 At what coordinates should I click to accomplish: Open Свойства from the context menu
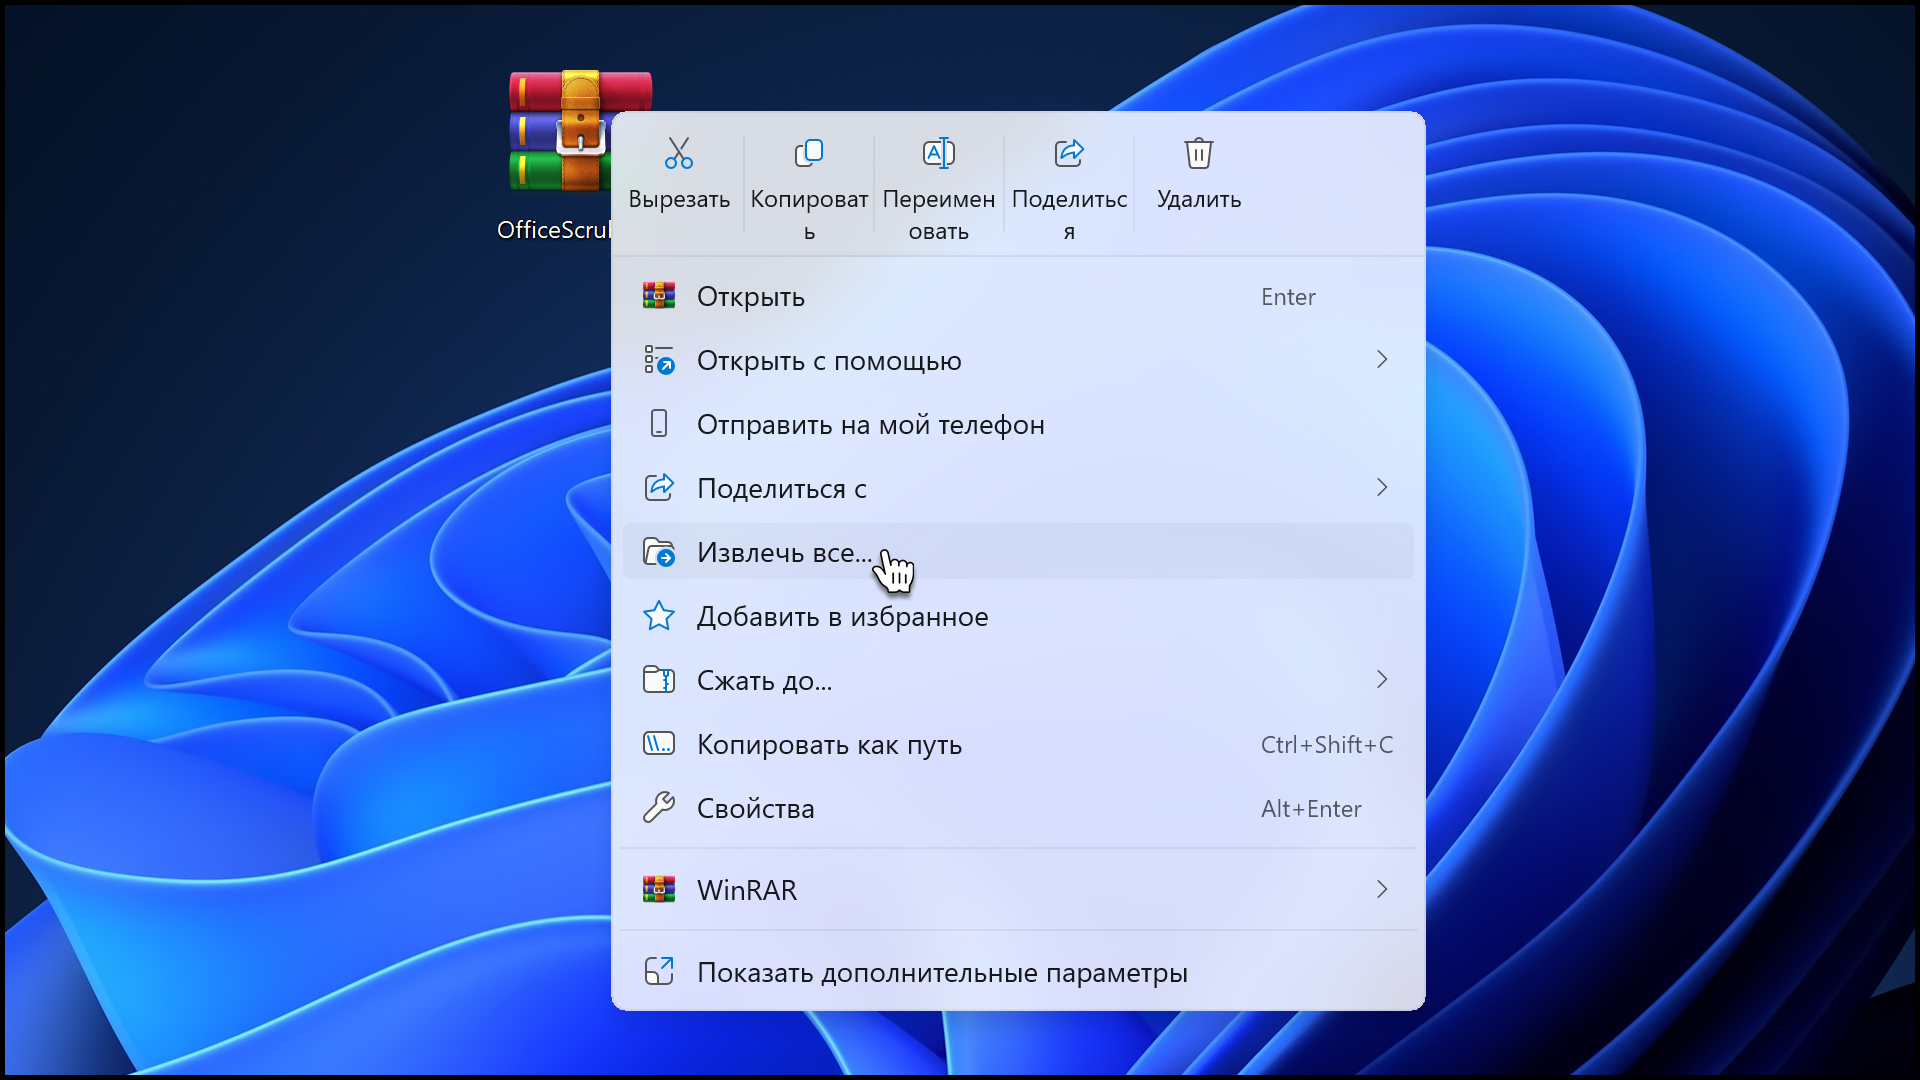[755, 809]
